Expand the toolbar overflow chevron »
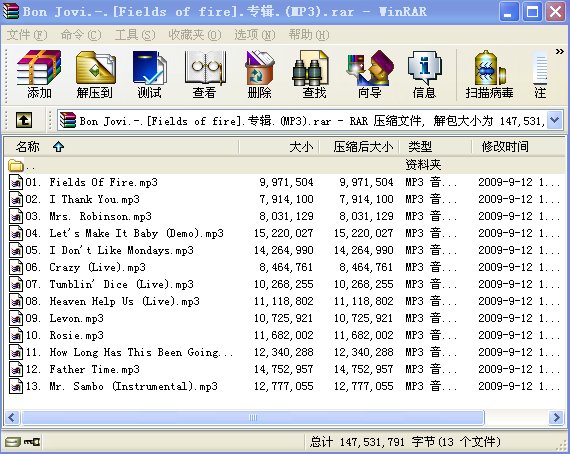 pos(559,52)
